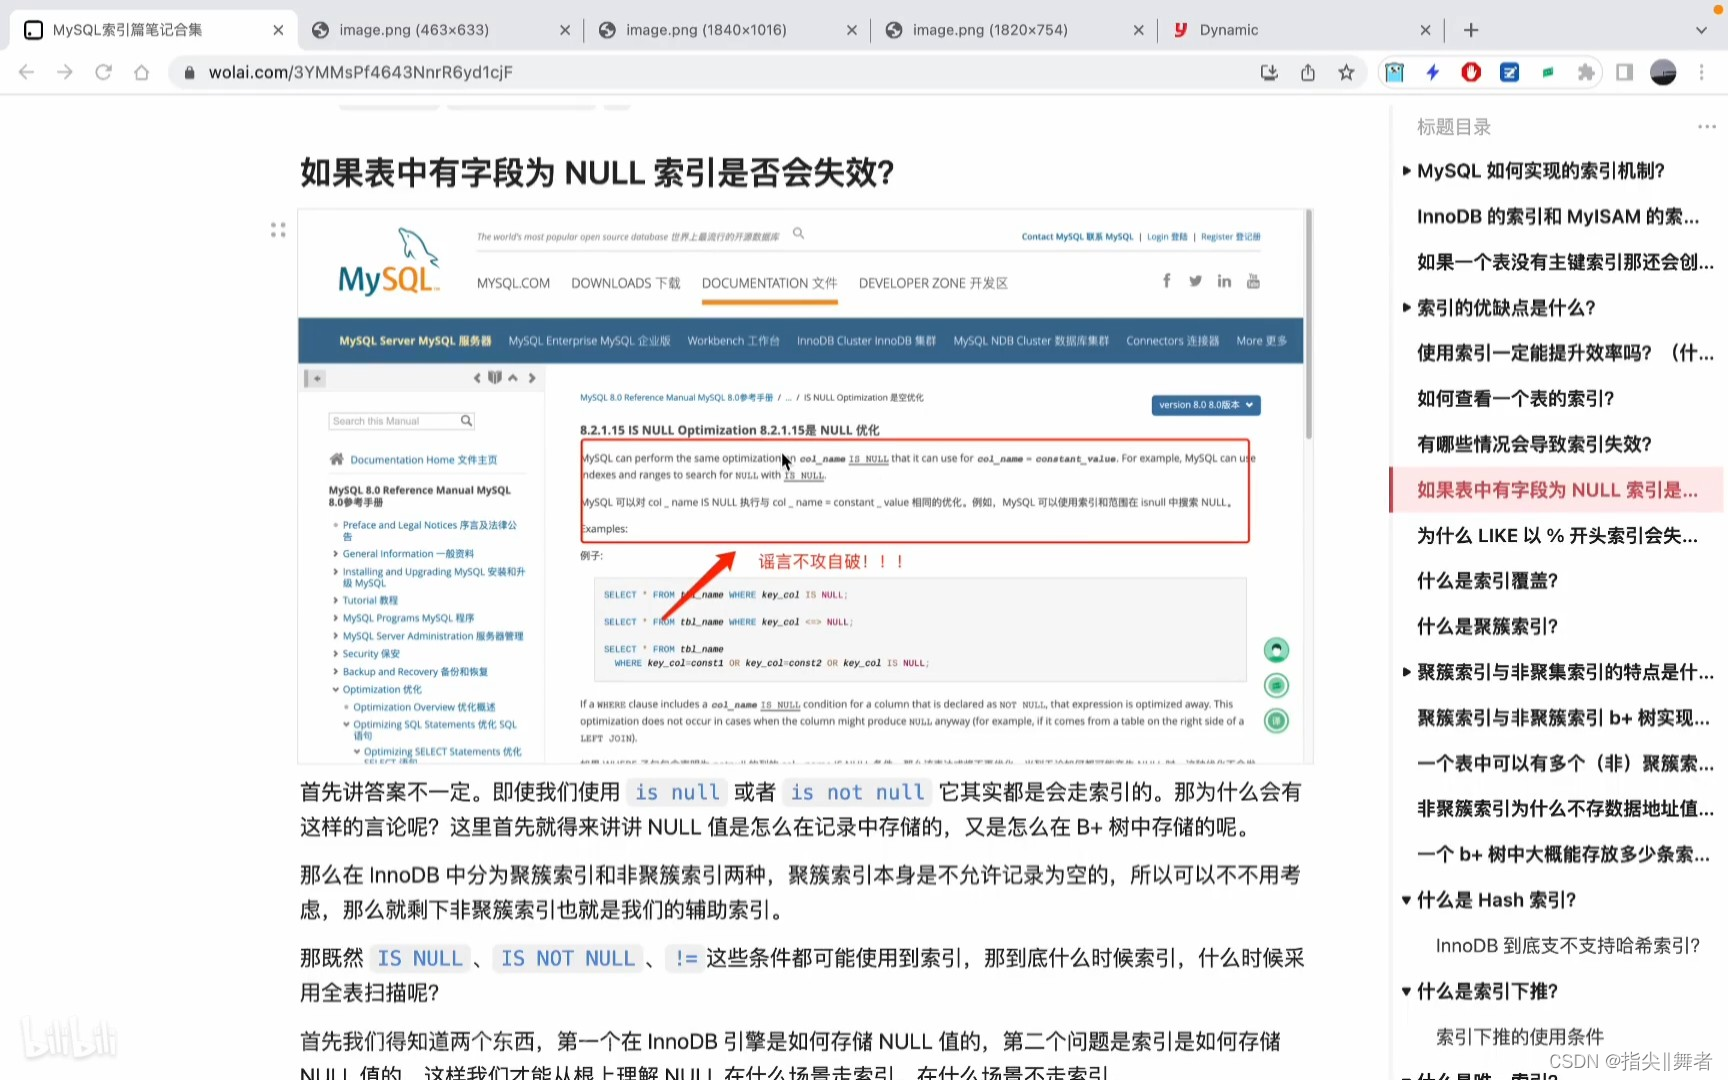Click the blue square extension icon with a Z
The height and width of the screenshot is (1080, 1728).
1510,72
